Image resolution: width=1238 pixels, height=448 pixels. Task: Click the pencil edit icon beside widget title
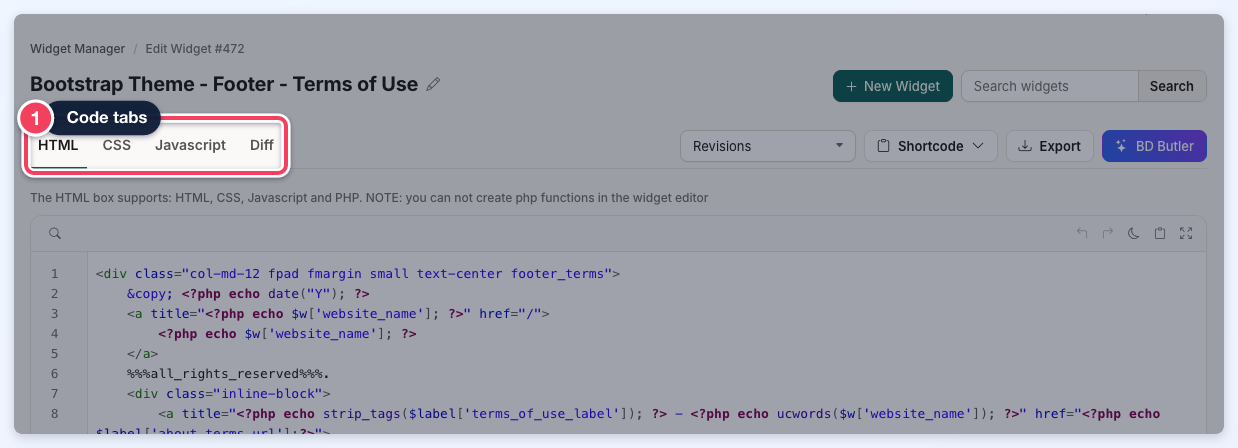click(x=433, y=85)
